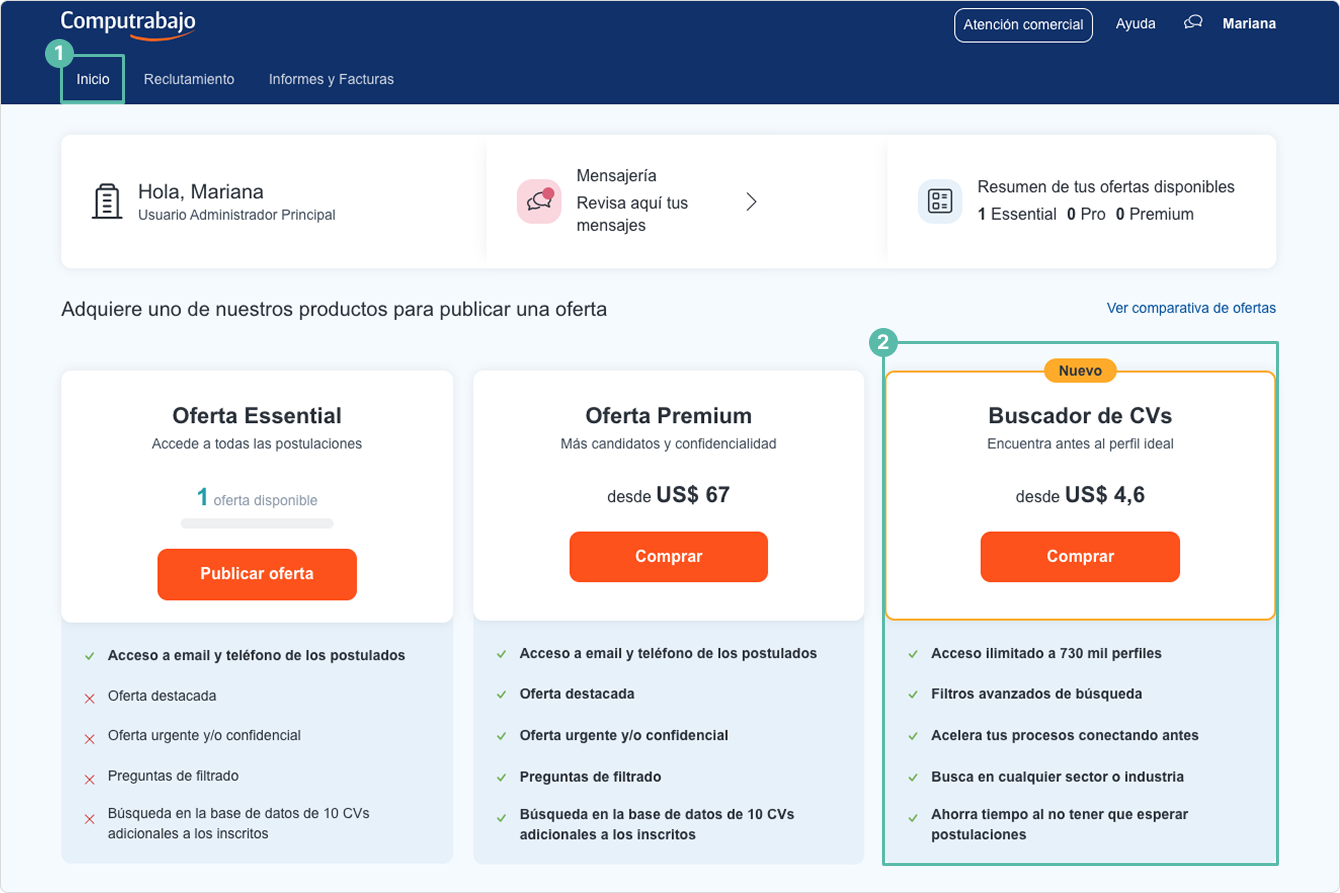This screenshot has width=1340, height=893.
Task: Click red X beside Oferta destacada in Essential
Action: click(x=89, y=697)
